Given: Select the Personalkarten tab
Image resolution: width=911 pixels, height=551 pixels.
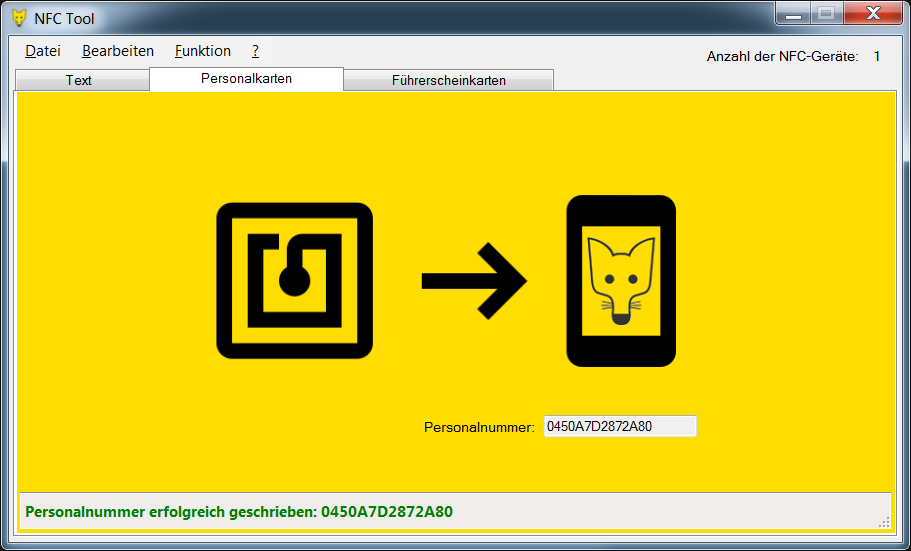Looking at the screenshot, I should tap(246, 78).
